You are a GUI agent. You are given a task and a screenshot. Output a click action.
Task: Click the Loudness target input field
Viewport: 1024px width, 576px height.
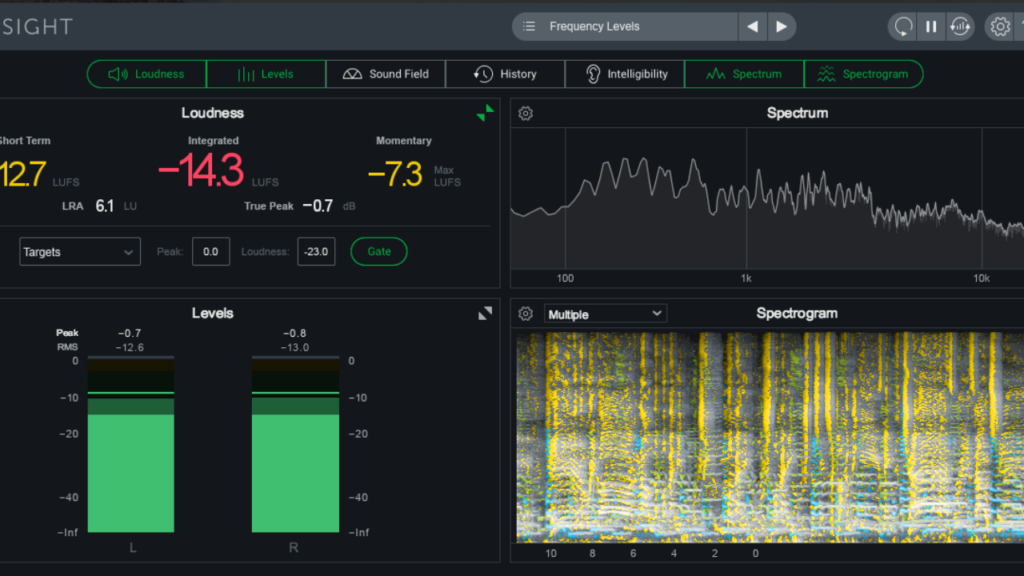(315, 252)
